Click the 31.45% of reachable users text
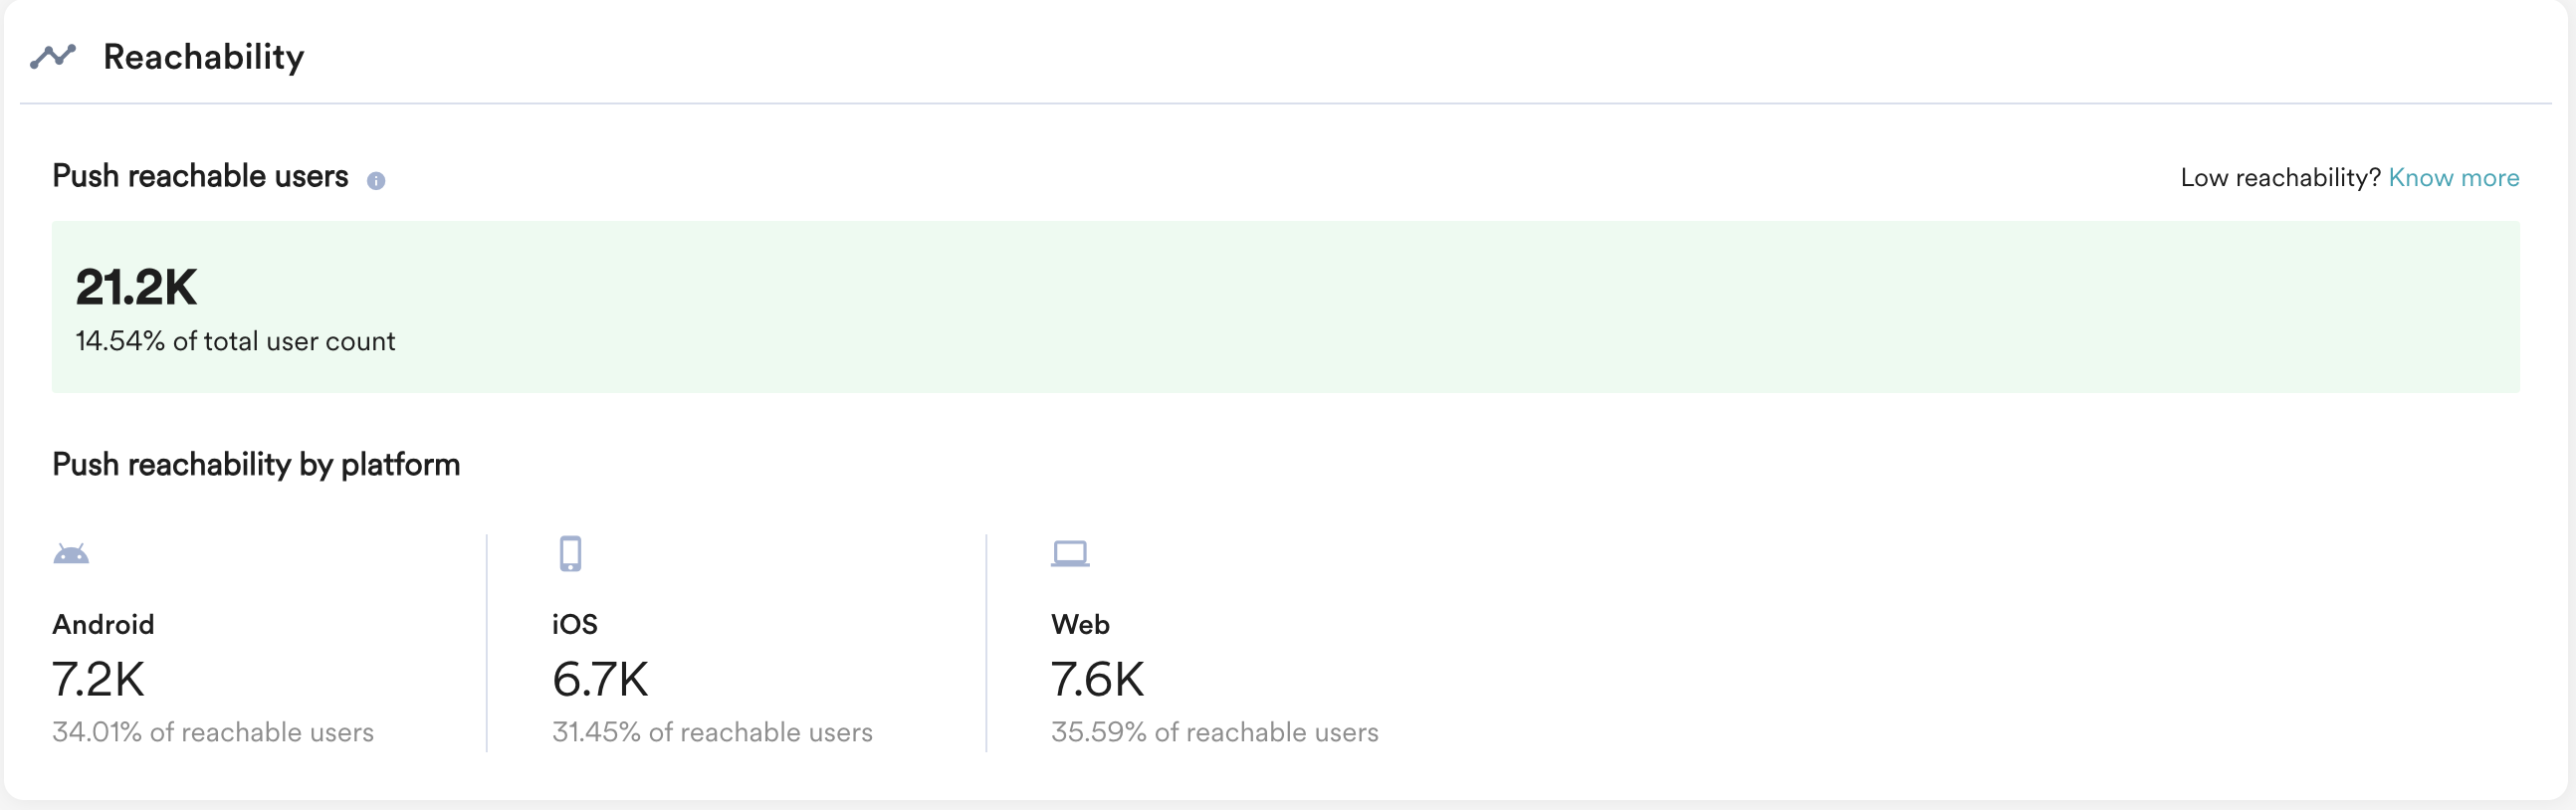This screenshot has width=2576, height=810. [712, 732]
